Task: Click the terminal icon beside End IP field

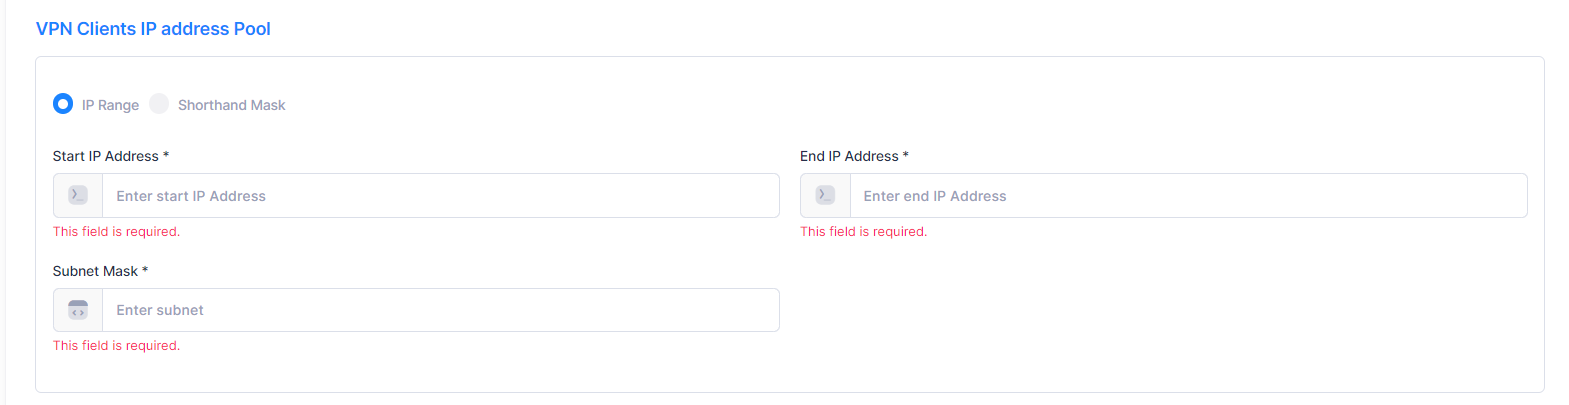Action: [x=825, y=196]
